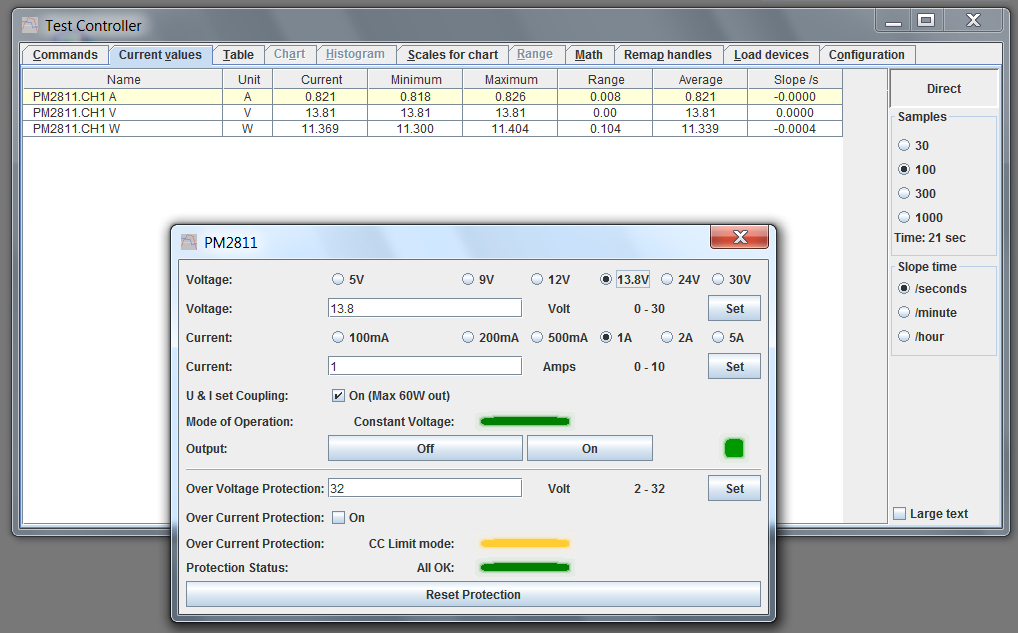Click the Direct button in side panel
1018x633 pixels.
pyautogui.click(x=943, y=89)
